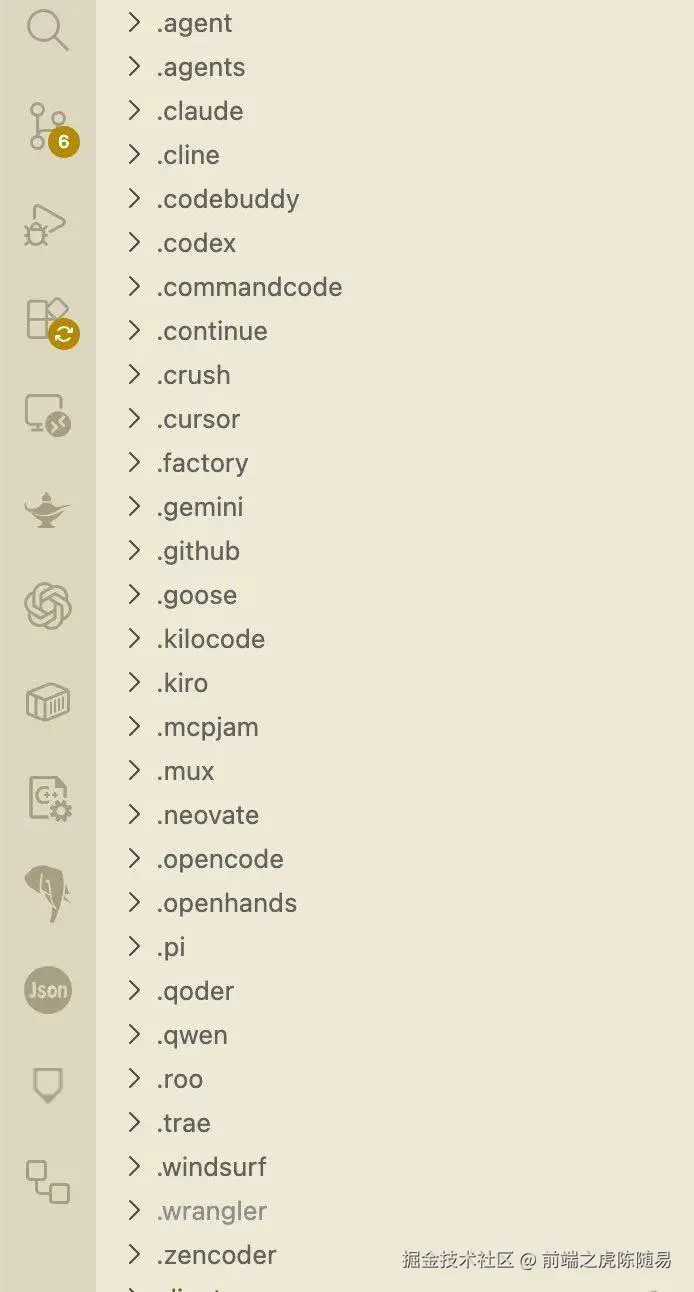
Task: Open the Extensions view
Action: click(47, 320)
